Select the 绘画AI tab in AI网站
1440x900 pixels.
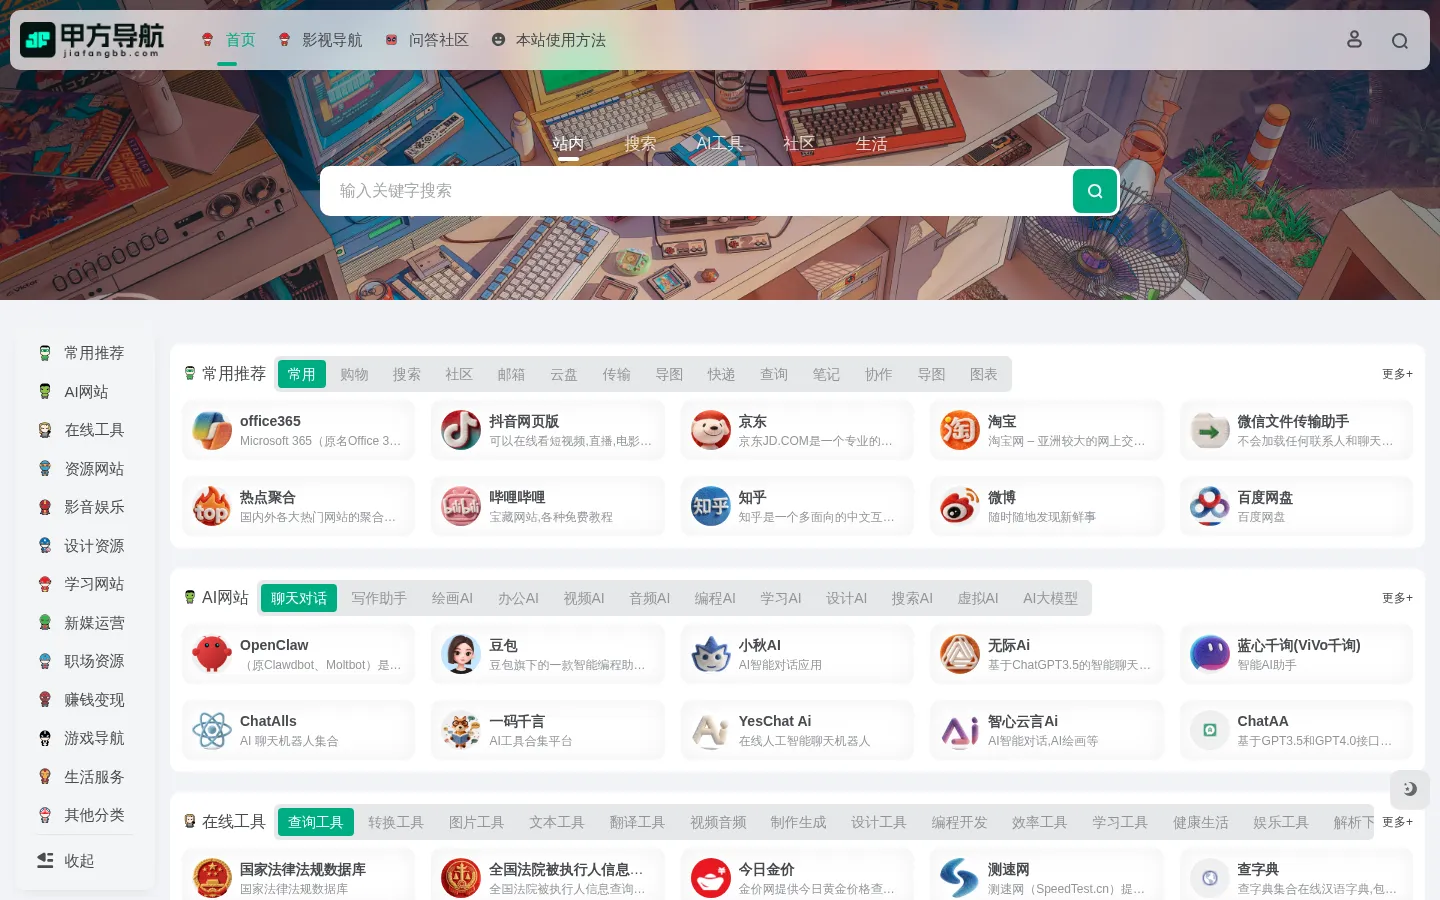click(x=452, y=598)
